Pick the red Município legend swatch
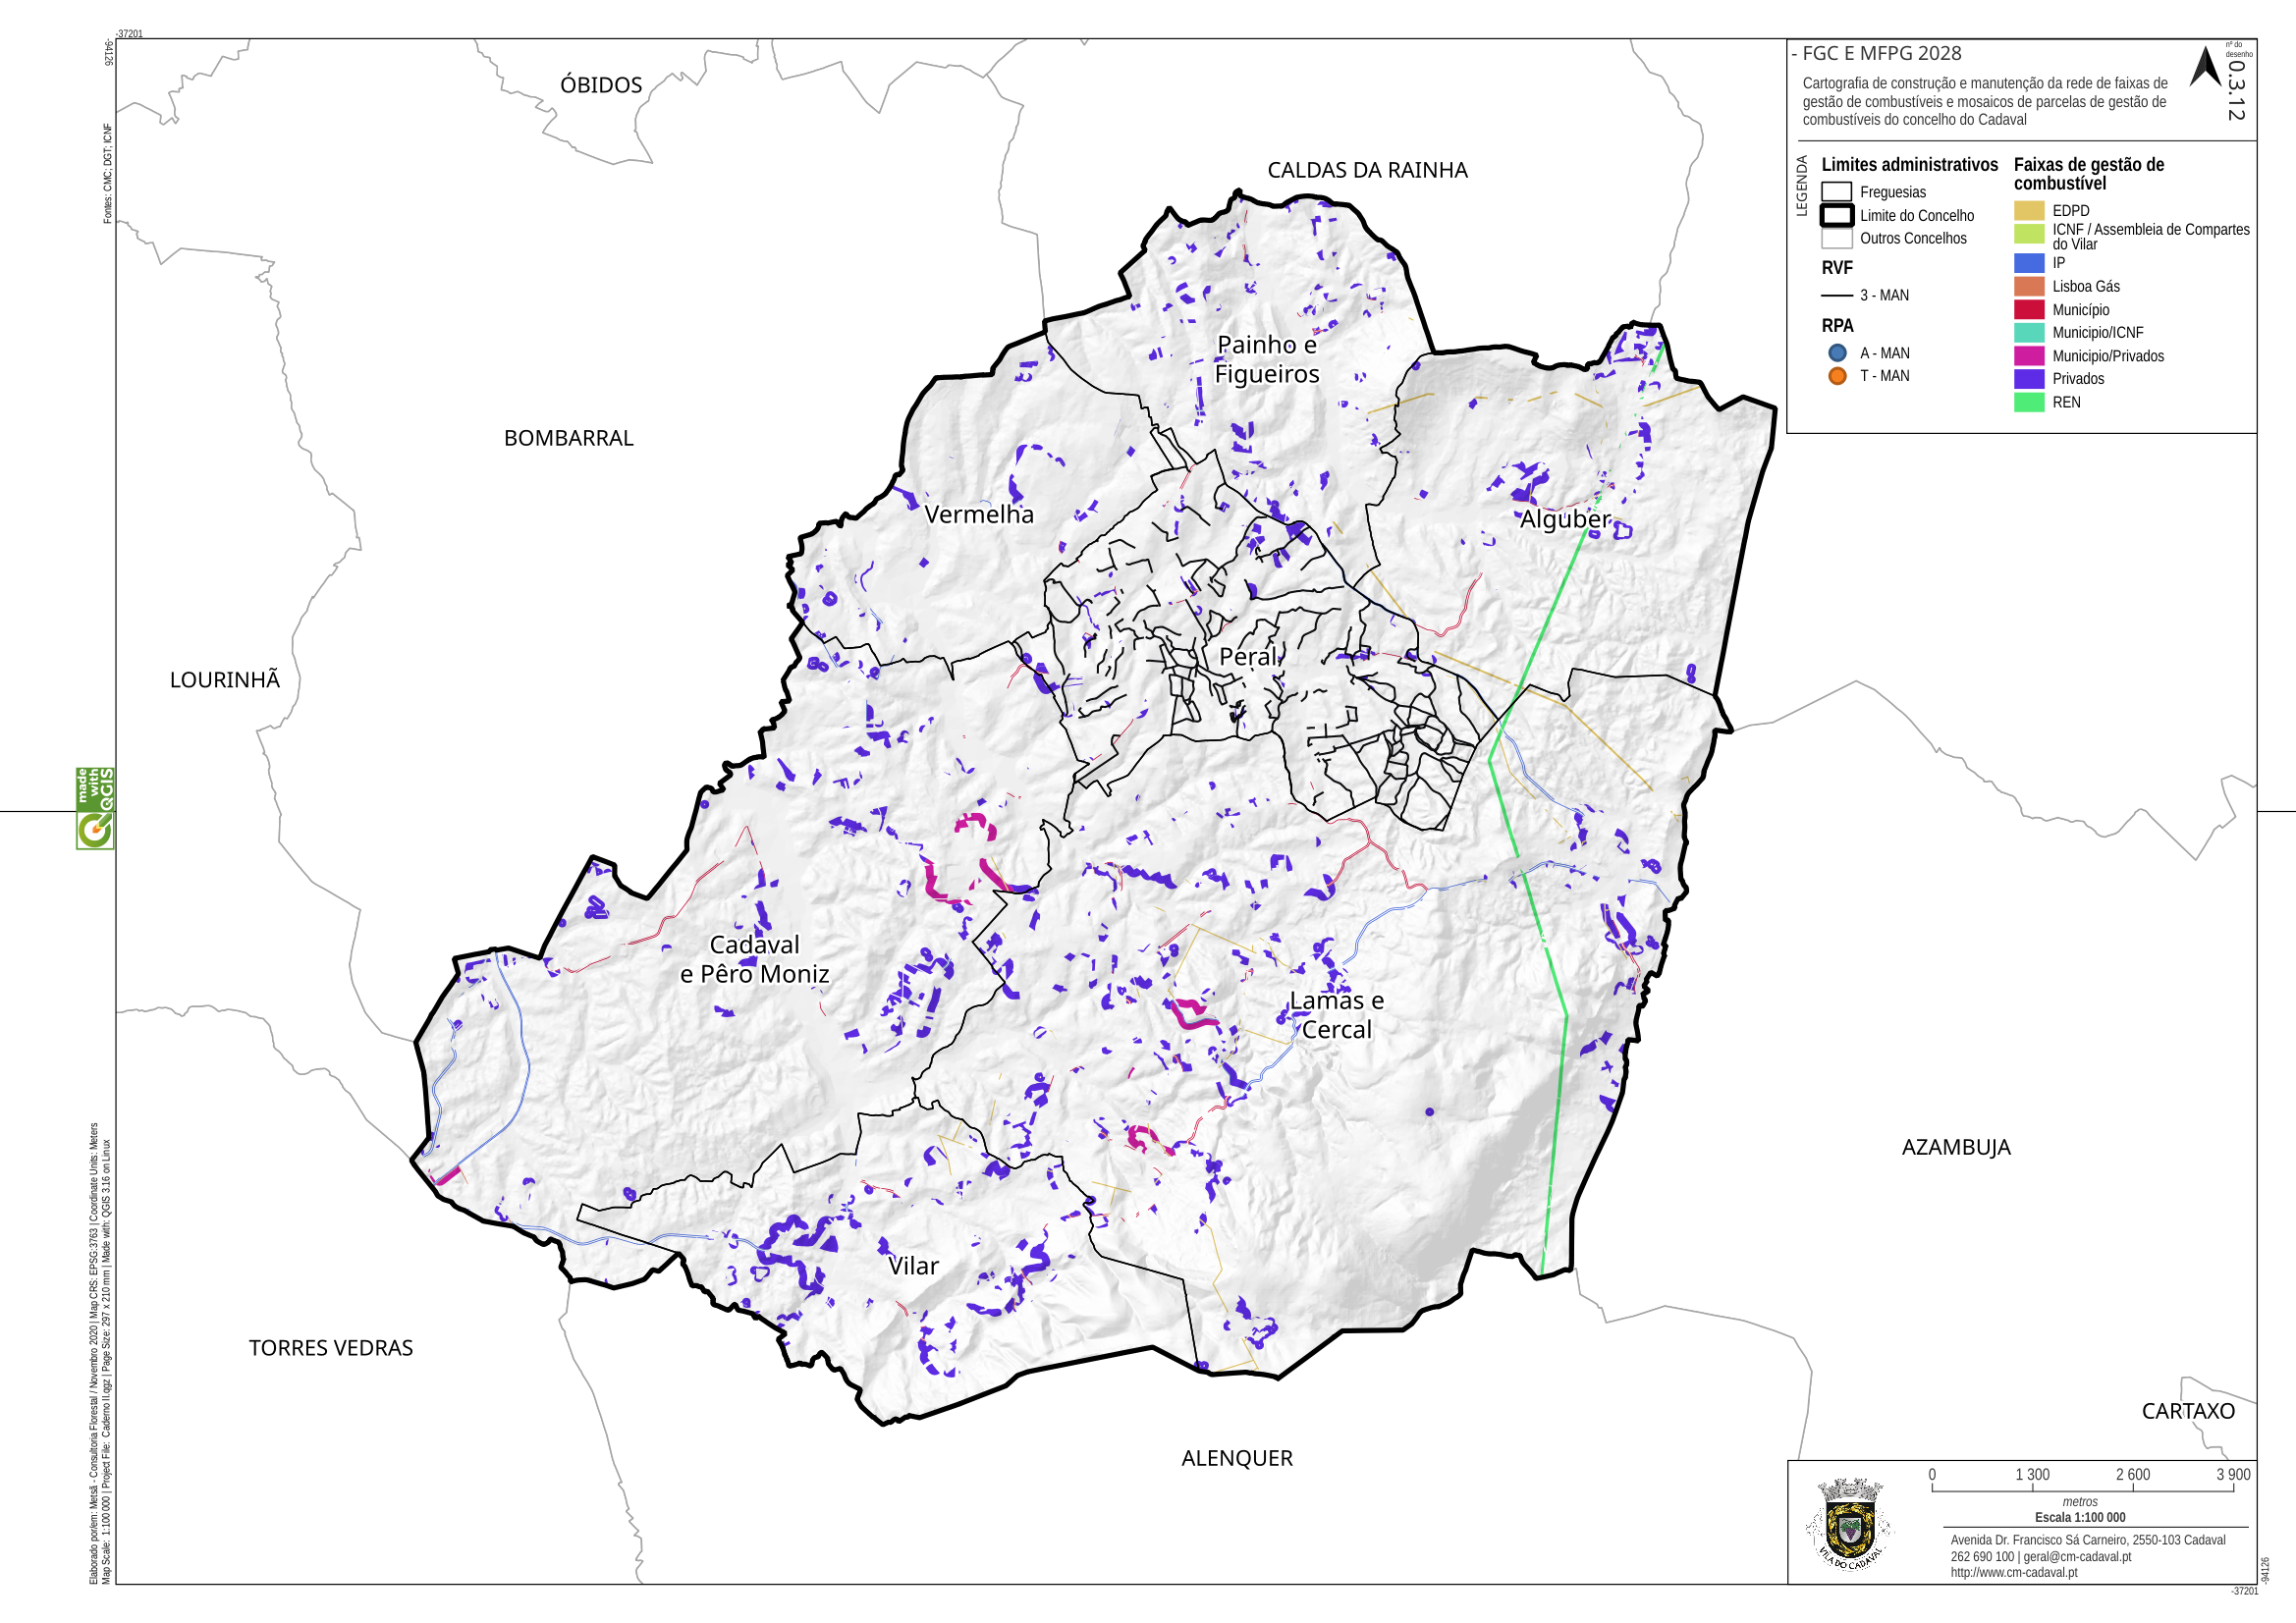Viewport: 2296px width, 1623px height. [x=2029, y=310]
